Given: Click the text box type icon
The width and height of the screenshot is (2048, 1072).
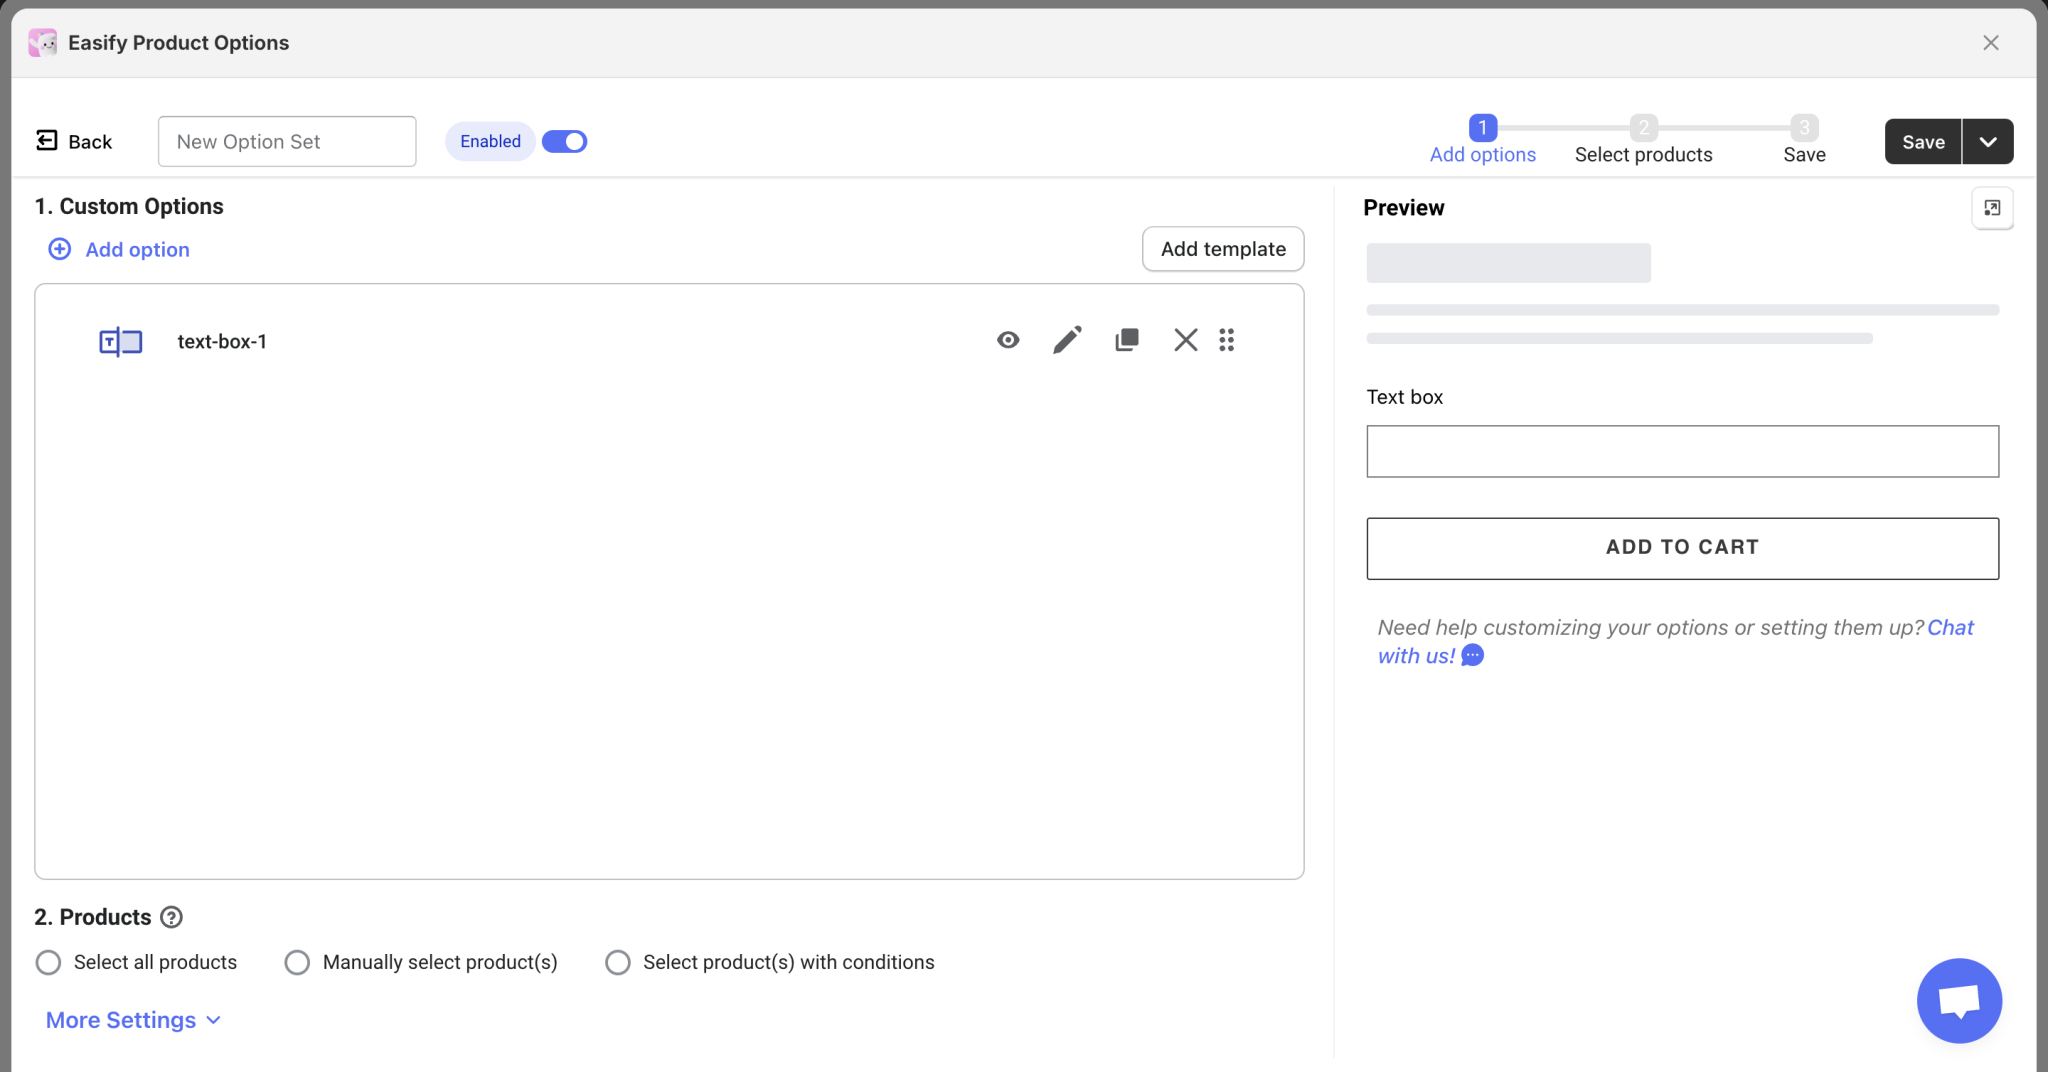Looking at the screenshot, I should [x=120, y=342].
